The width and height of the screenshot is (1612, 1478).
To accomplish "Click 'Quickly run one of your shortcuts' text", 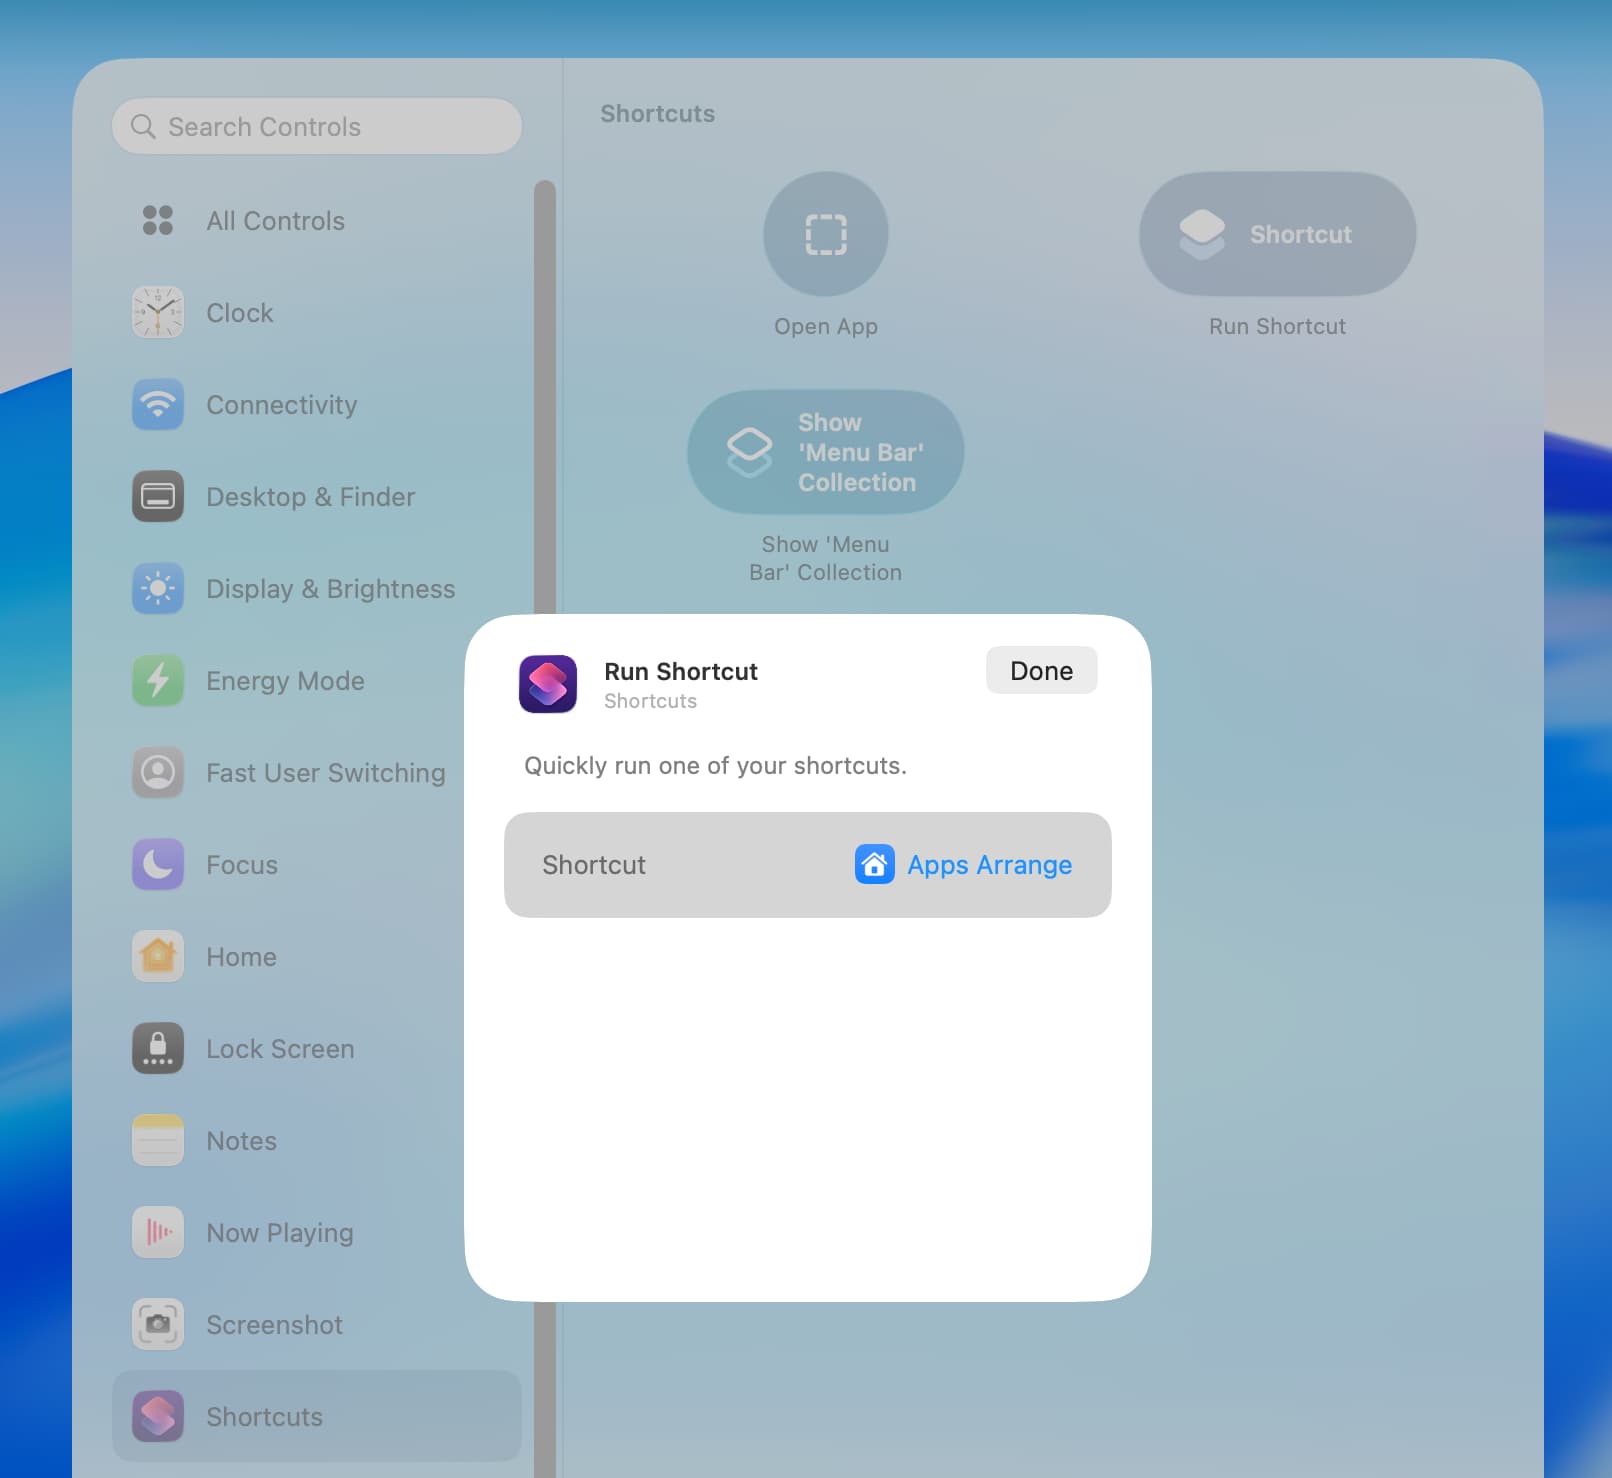I will [715, 766].
